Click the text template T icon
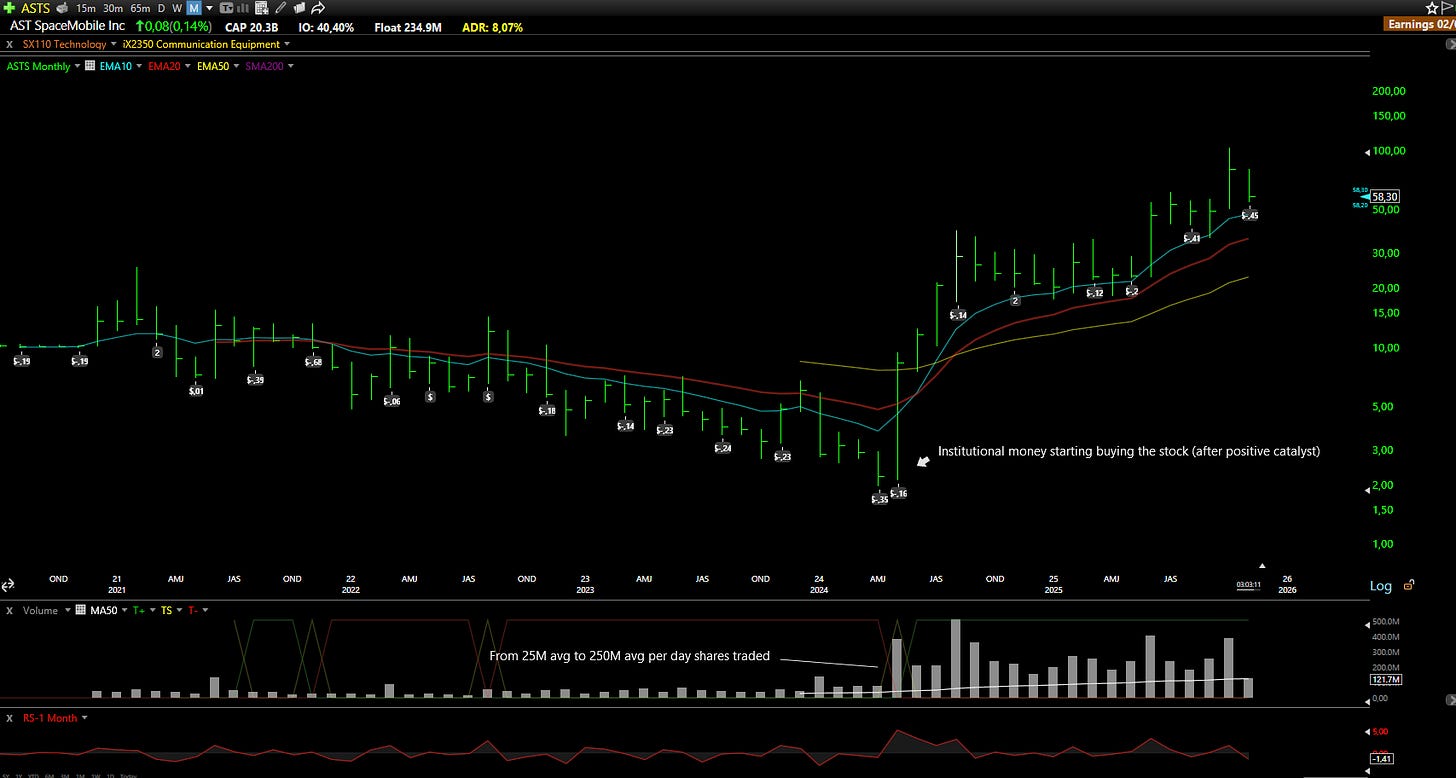Viewport: 1456px width, 778px height. 227,8
